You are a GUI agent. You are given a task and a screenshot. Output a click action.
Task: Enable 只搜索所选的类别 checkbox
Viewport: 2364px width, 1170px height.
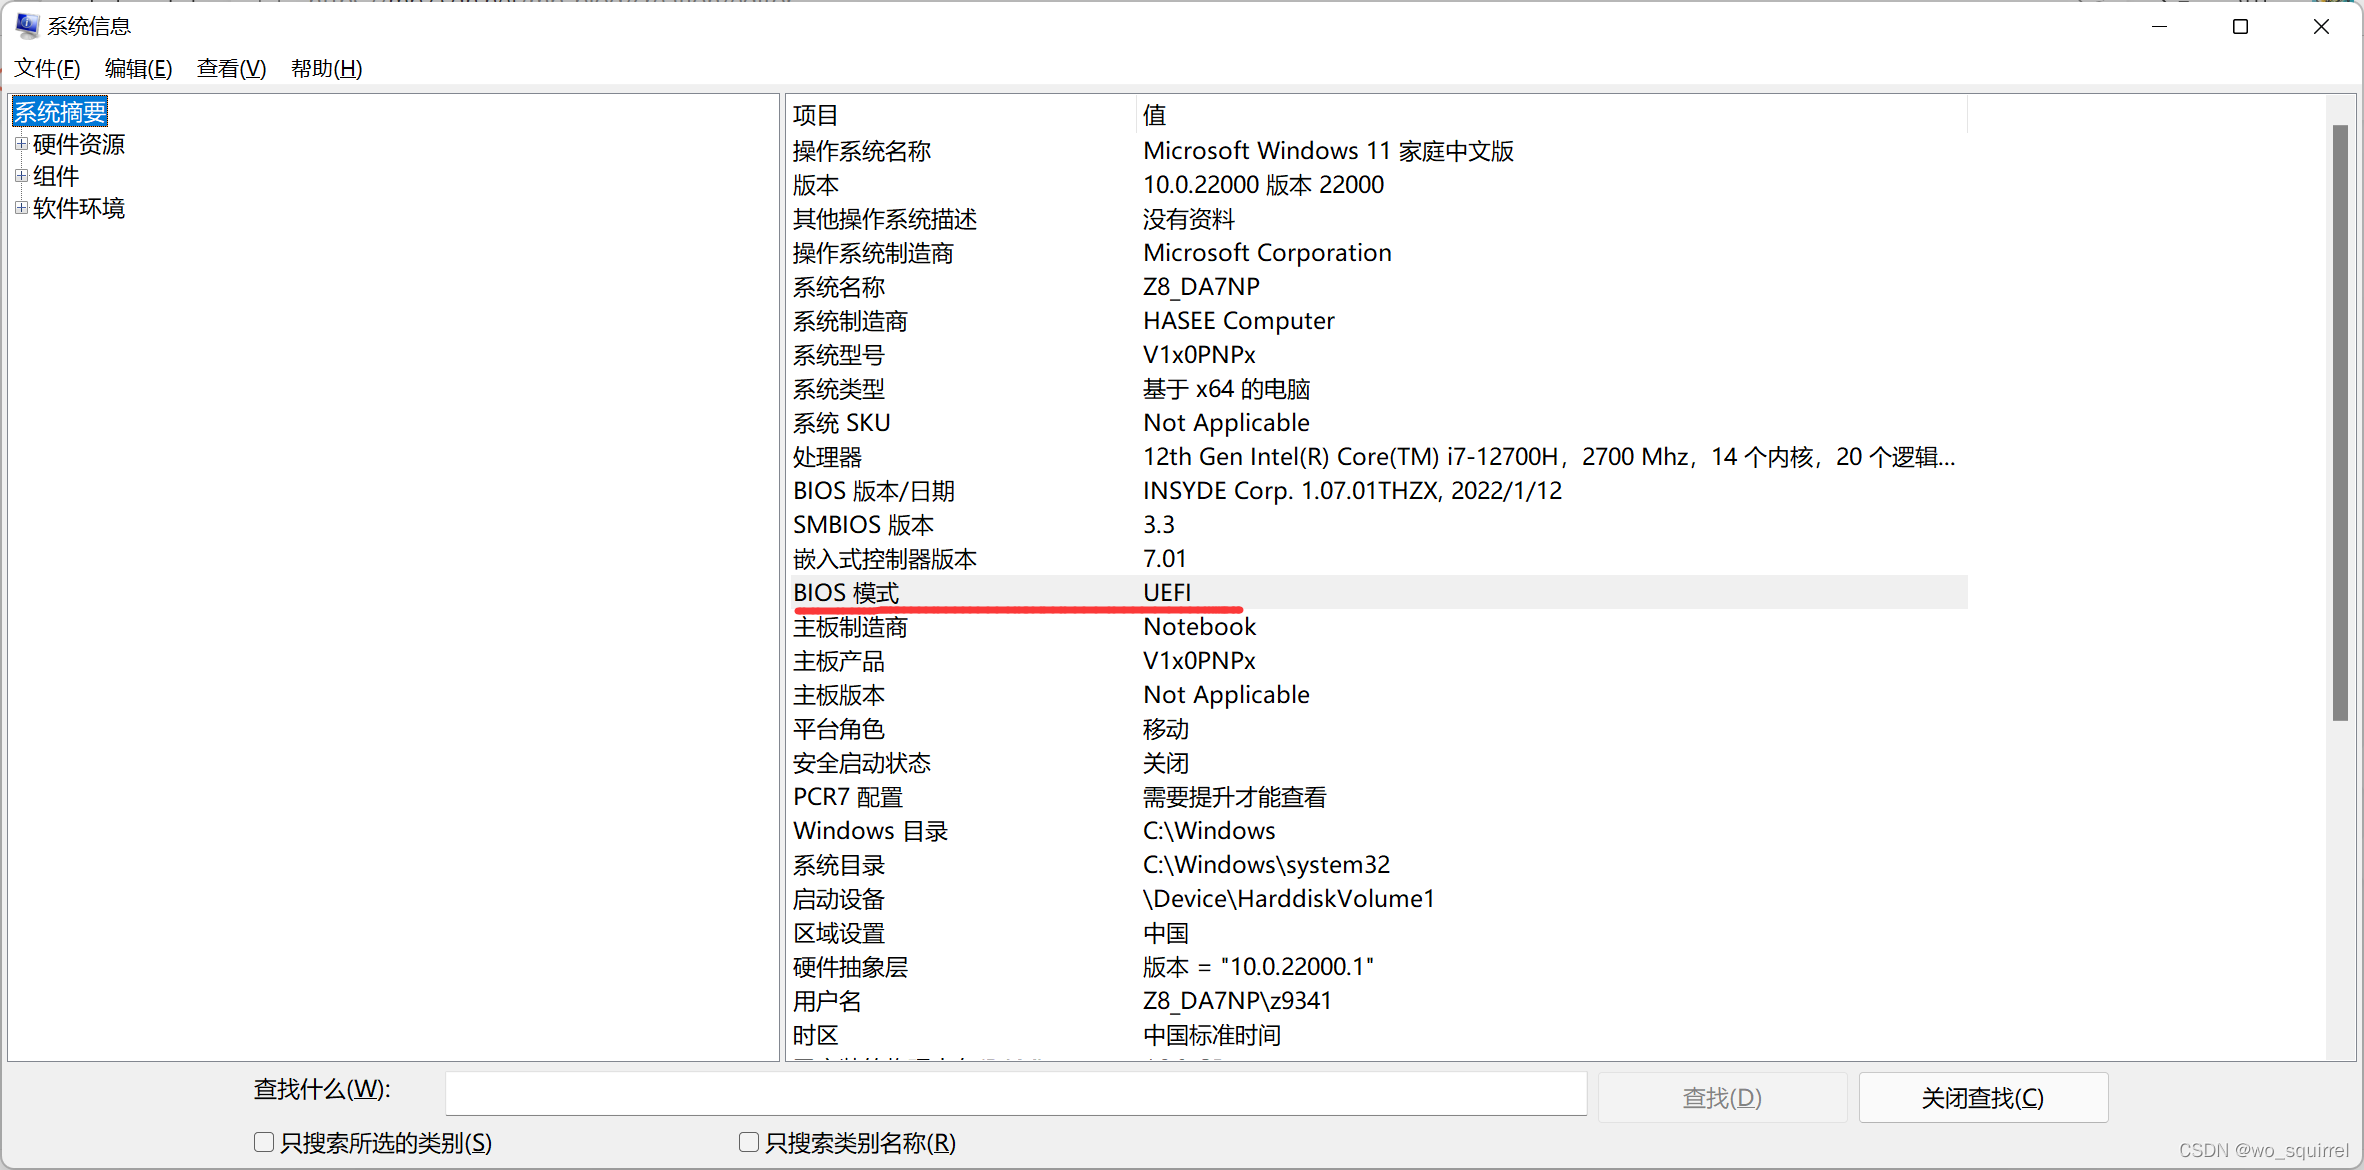pyautogui.click(x=264, y=1142)
